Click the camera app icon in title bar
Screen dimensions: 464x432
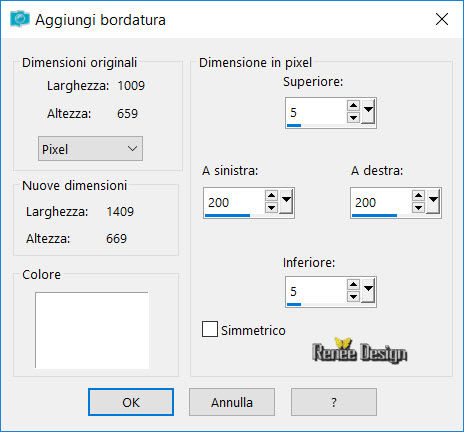click(x=20, y=19)
